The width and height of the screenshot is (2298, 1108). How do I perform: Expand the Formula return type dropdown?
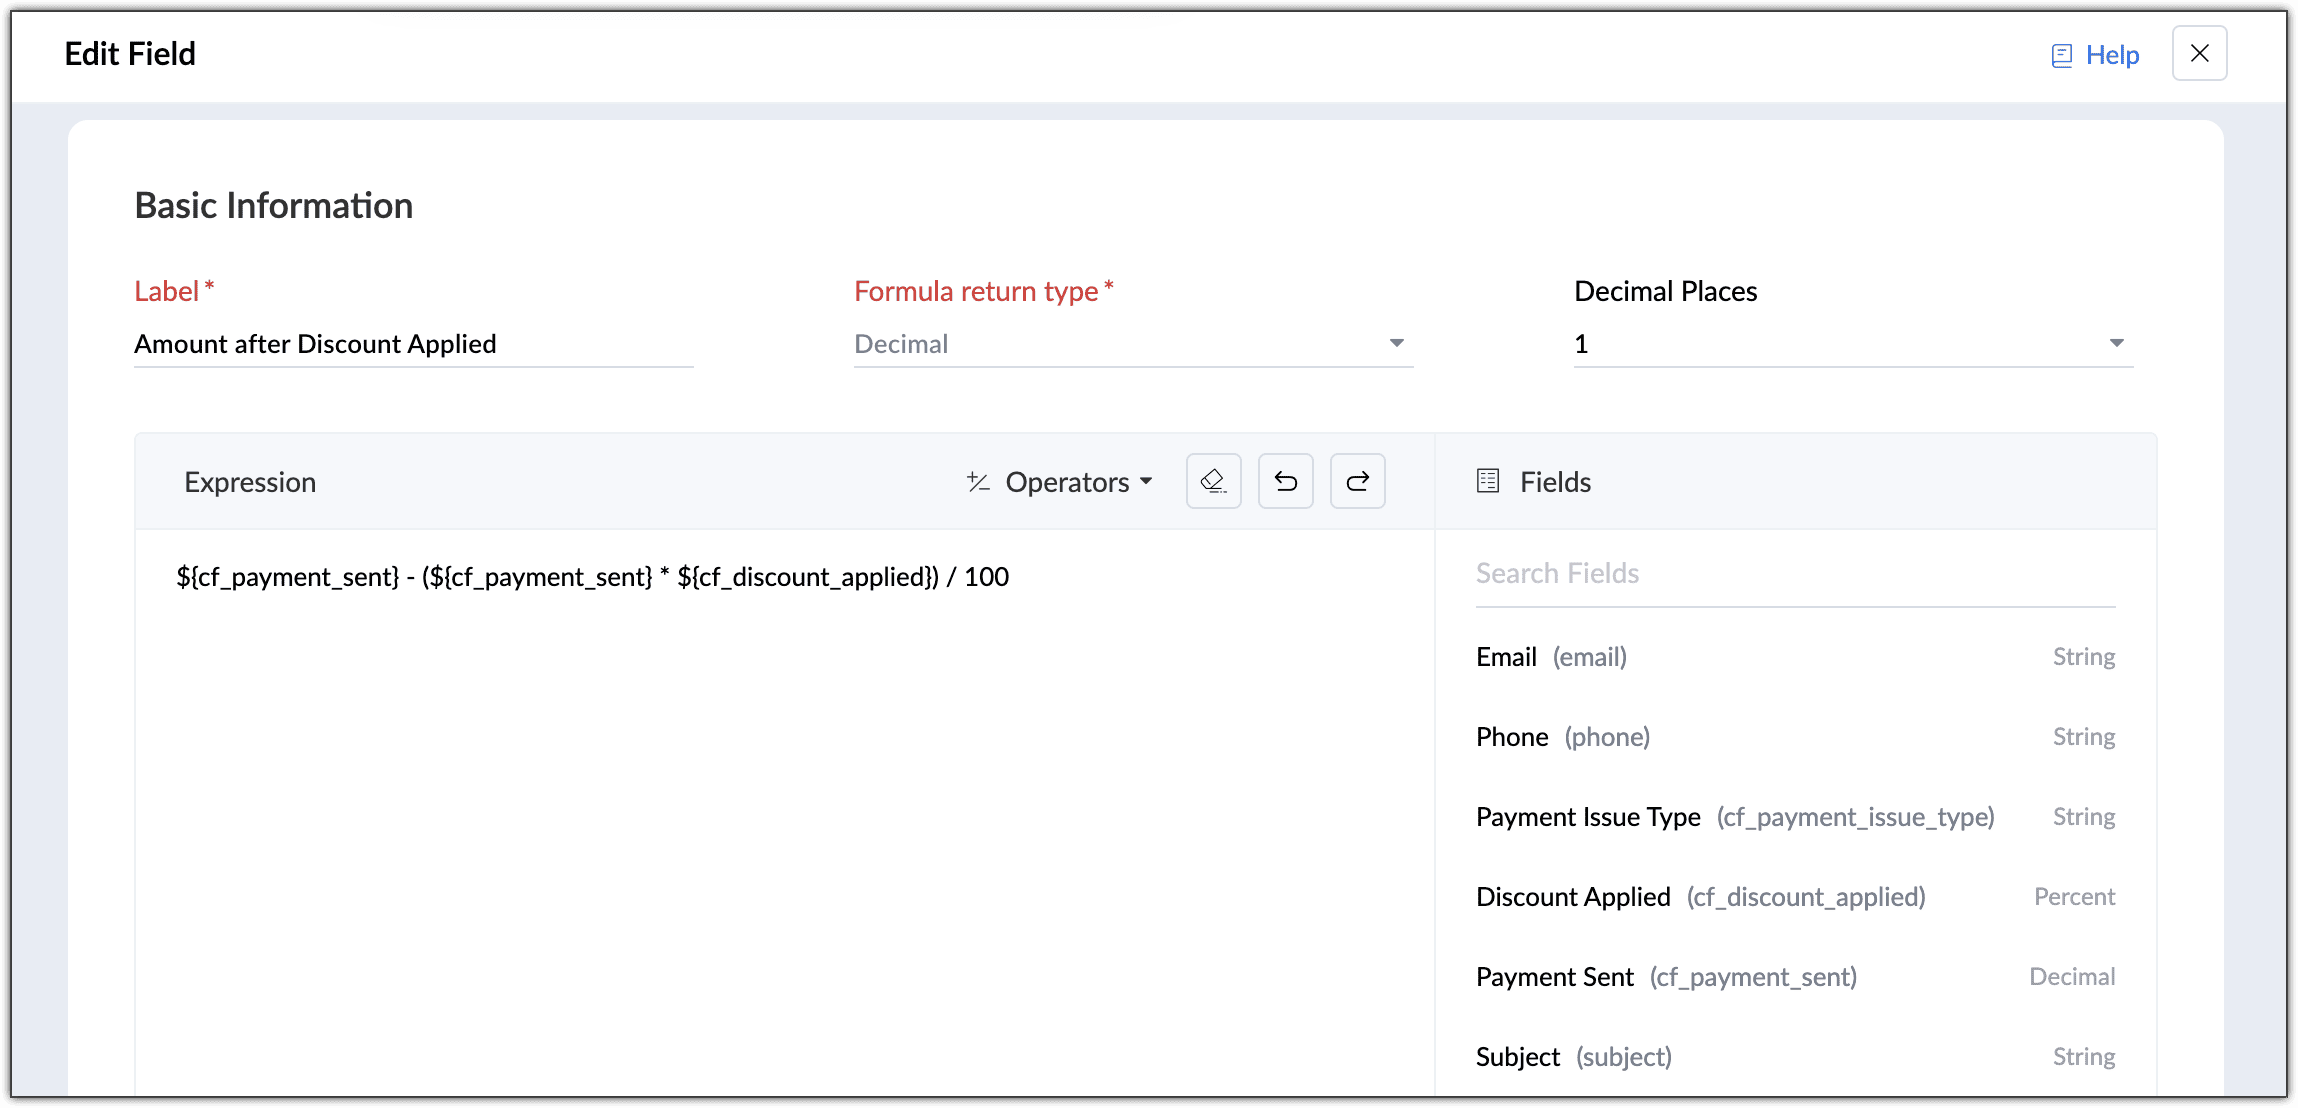click(x=1133, y=344)
